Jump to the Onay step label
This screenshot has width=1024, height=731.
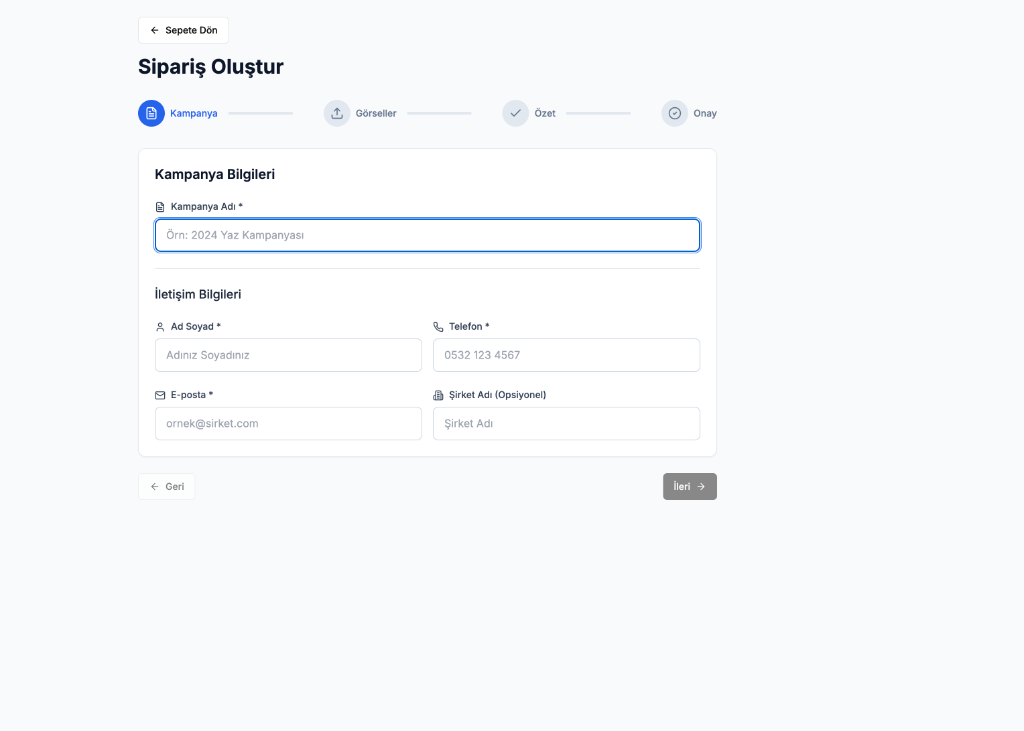coord(705,114)
